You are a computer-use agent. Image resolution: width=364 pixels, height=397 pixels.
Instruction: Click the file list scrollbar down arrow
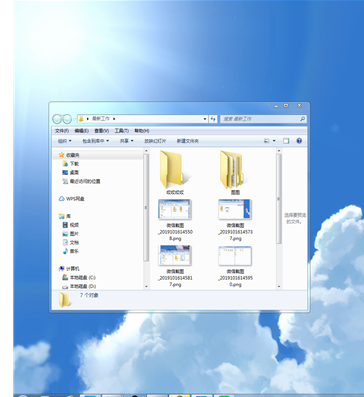tap(279, 286)
